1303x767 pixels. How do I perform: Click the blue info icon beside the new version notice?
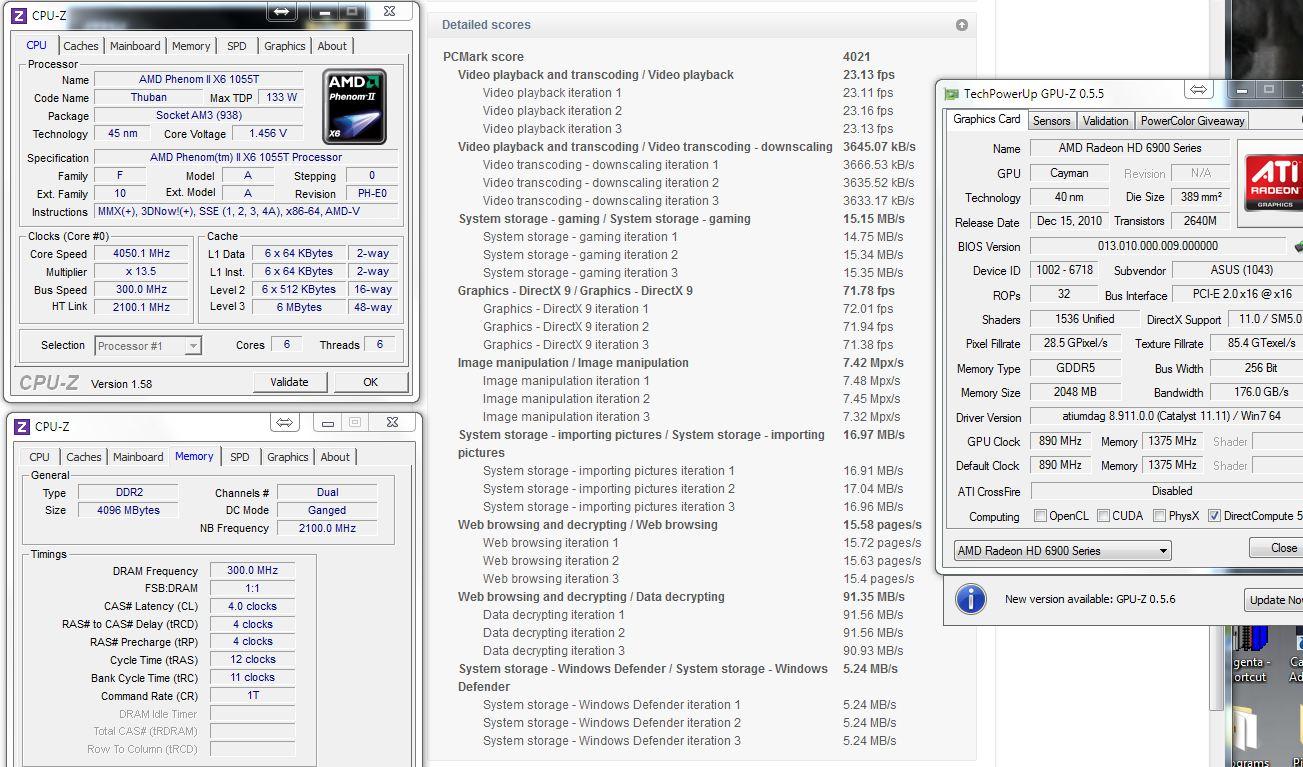tap(971, 599)
